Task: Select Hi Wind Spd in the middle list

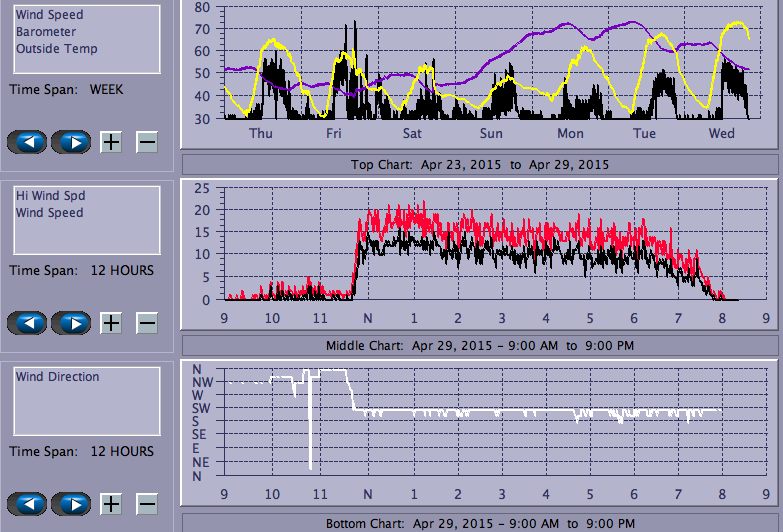Action: click(x=49, y=196)
